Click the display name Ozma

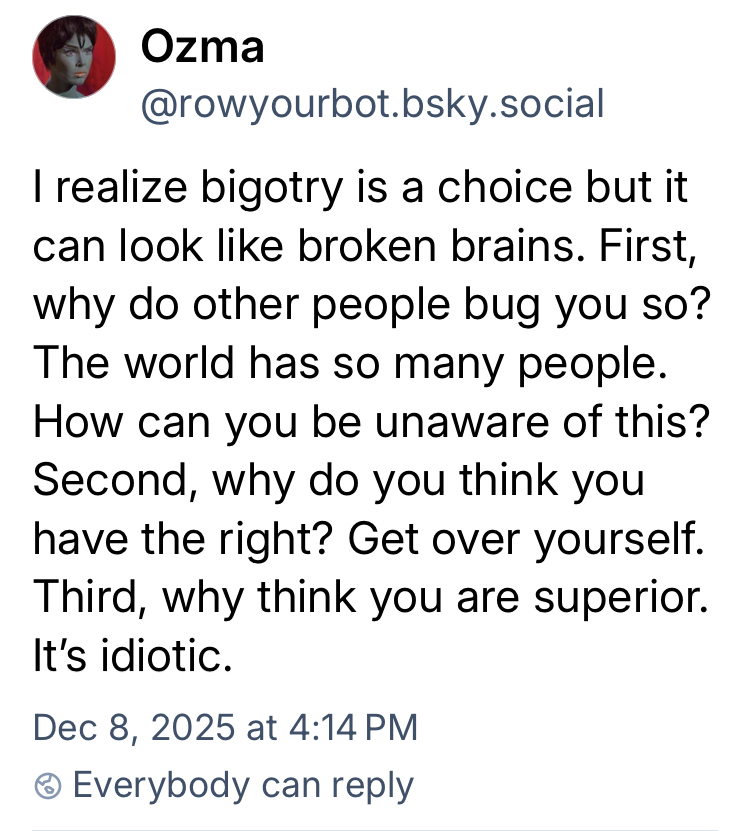tap(203, 46)
